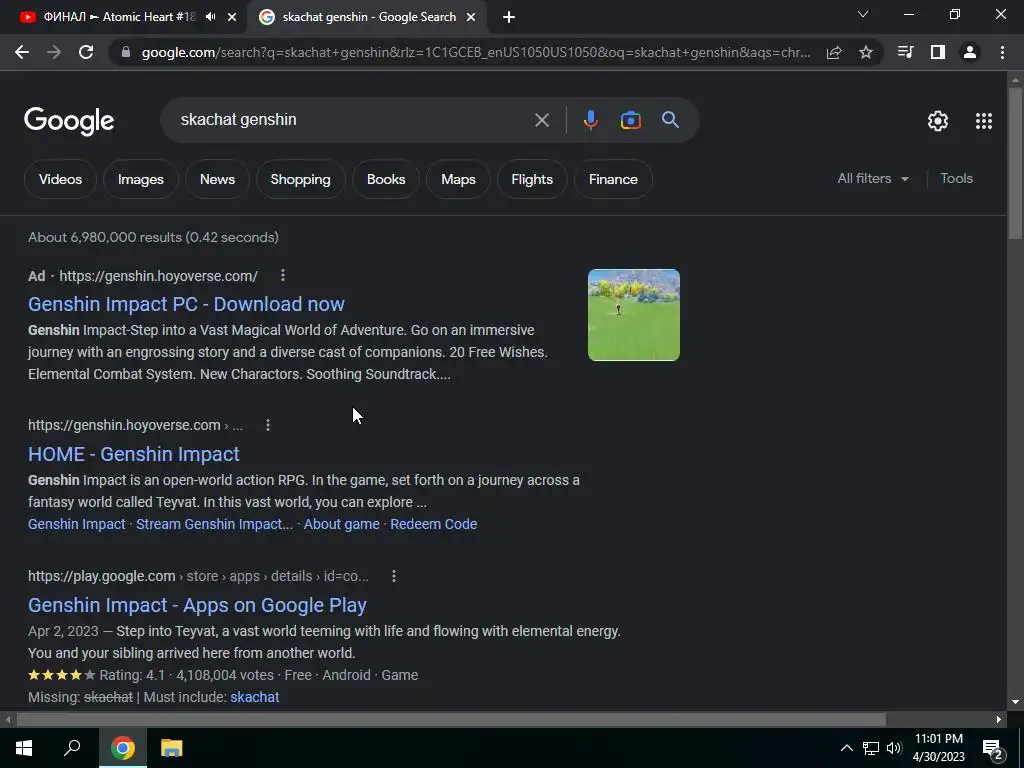Open Genshin Impact PC - Download now ad

[x=186, y=304]
